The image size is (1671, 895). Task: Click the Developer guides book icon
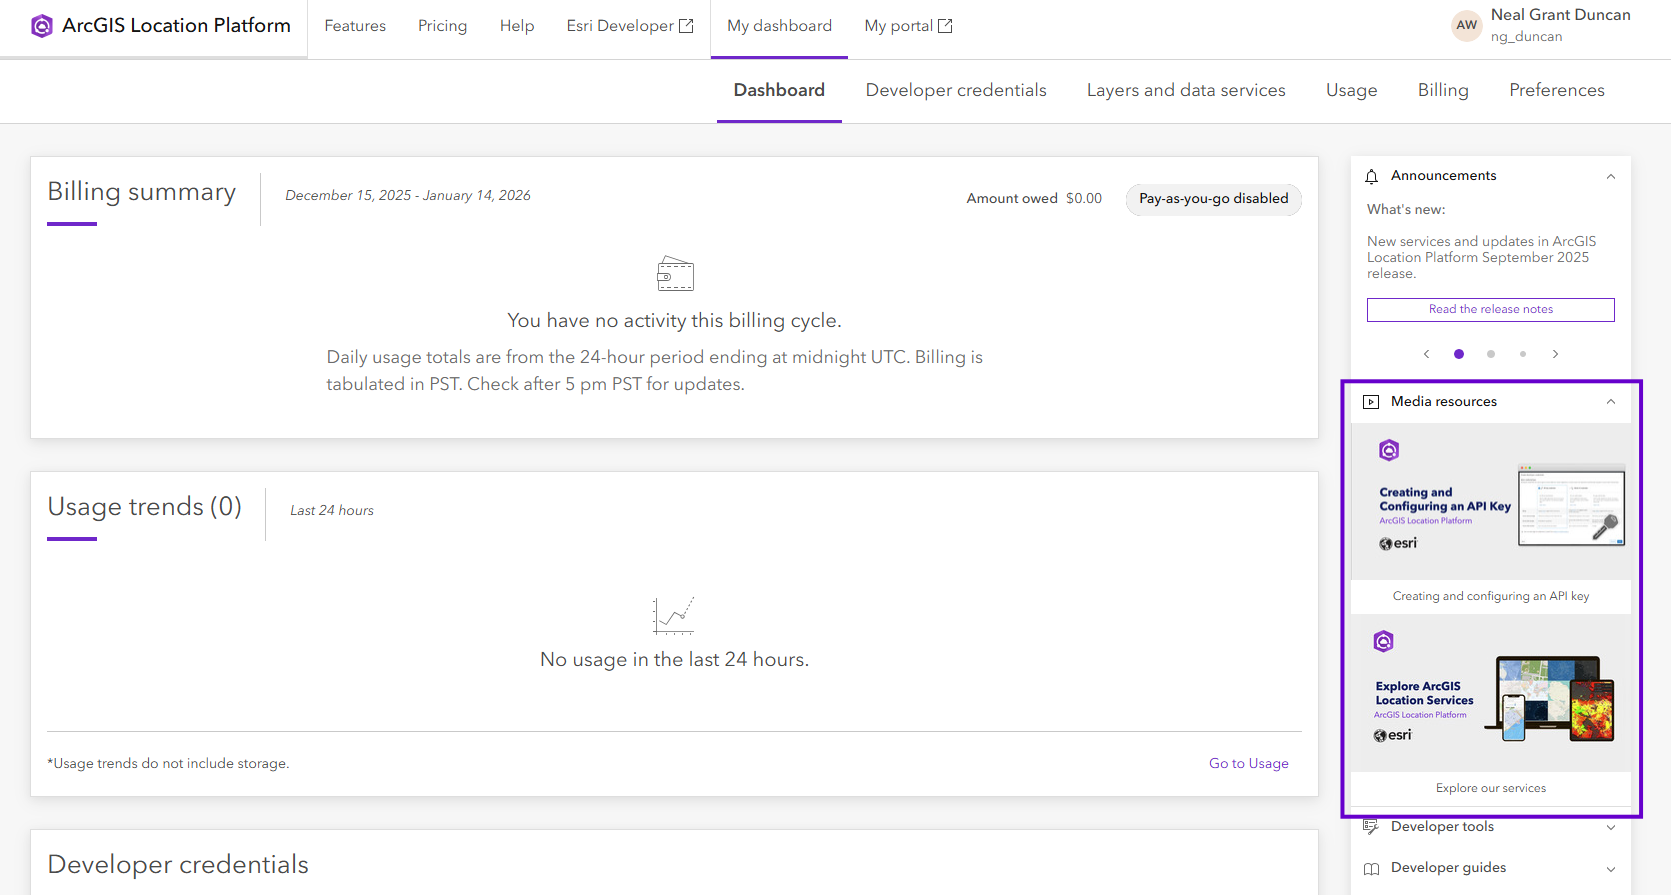tap(1371, 869)
